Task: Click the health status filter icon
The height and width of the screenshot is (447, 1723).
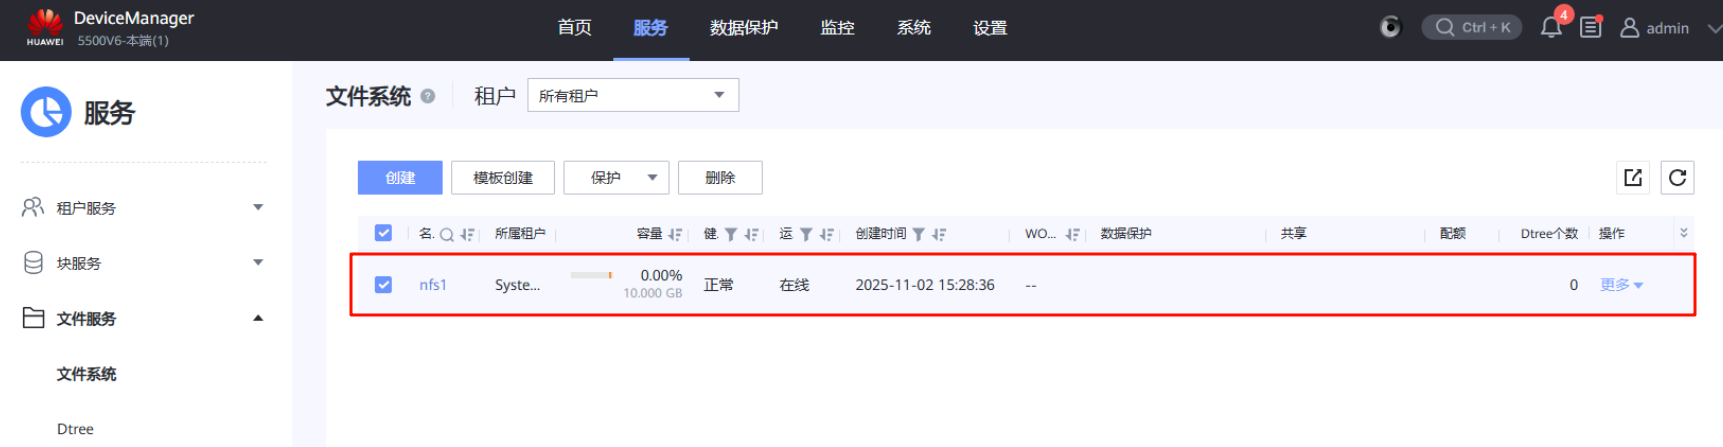Action: click(731, 234)
